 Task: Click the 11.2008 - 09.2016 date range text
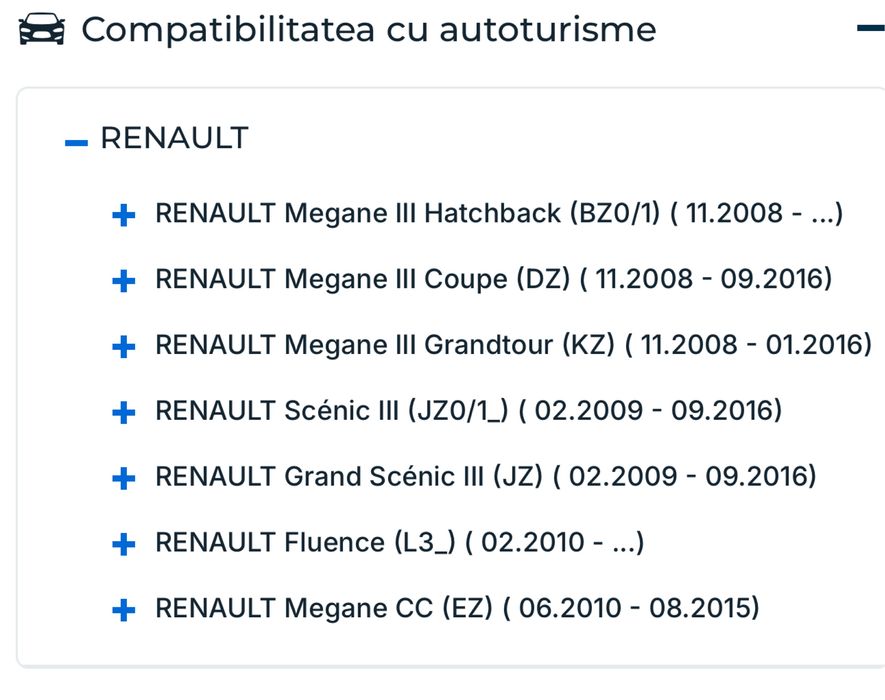pyautogui.click(x=713, y=279)
